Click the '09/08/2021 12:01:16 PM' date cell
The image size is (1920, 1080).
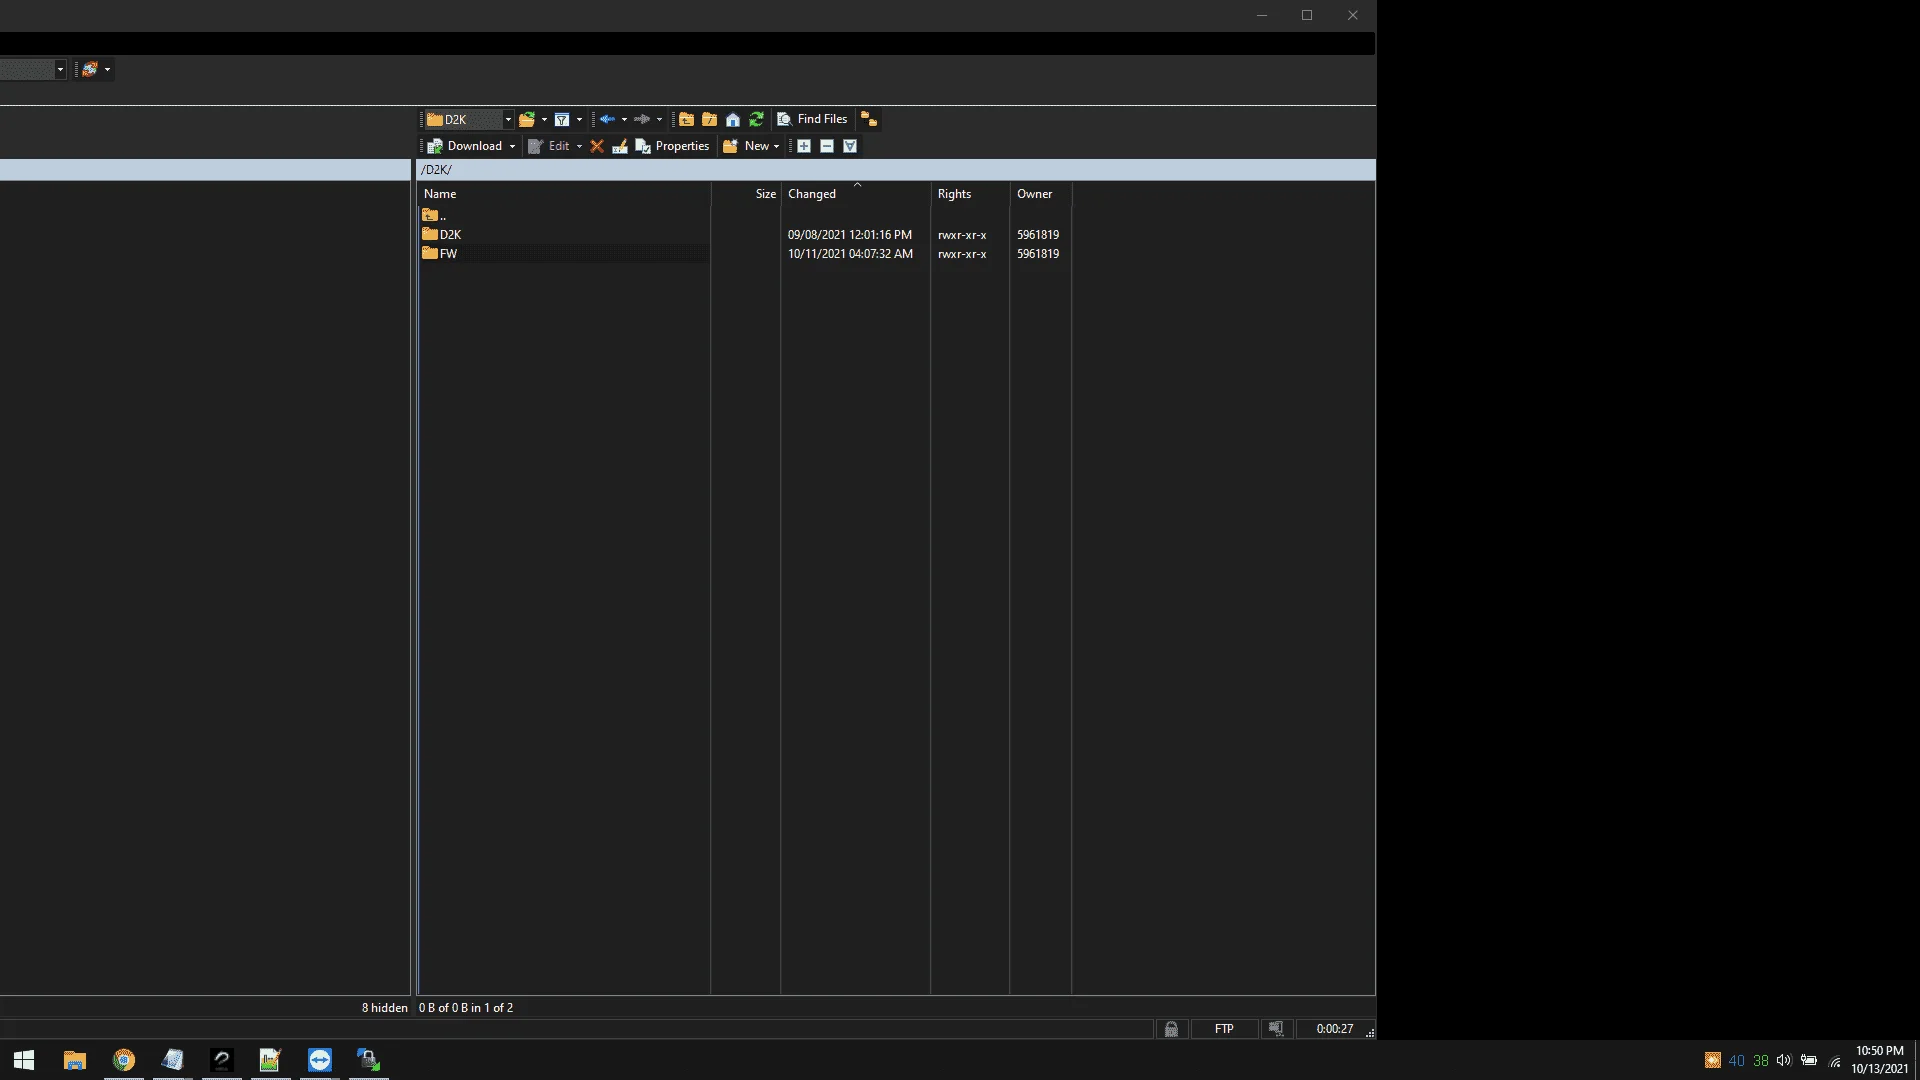[849, 235]
